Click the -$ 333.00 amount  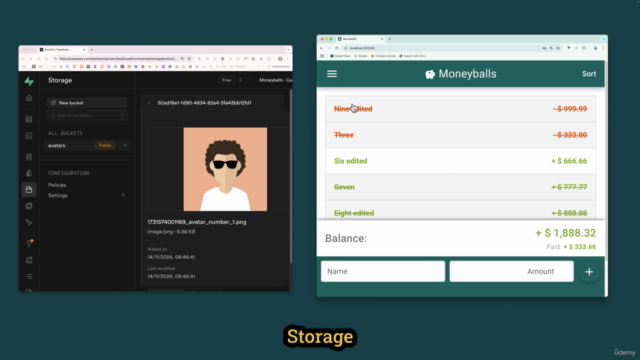570,135
